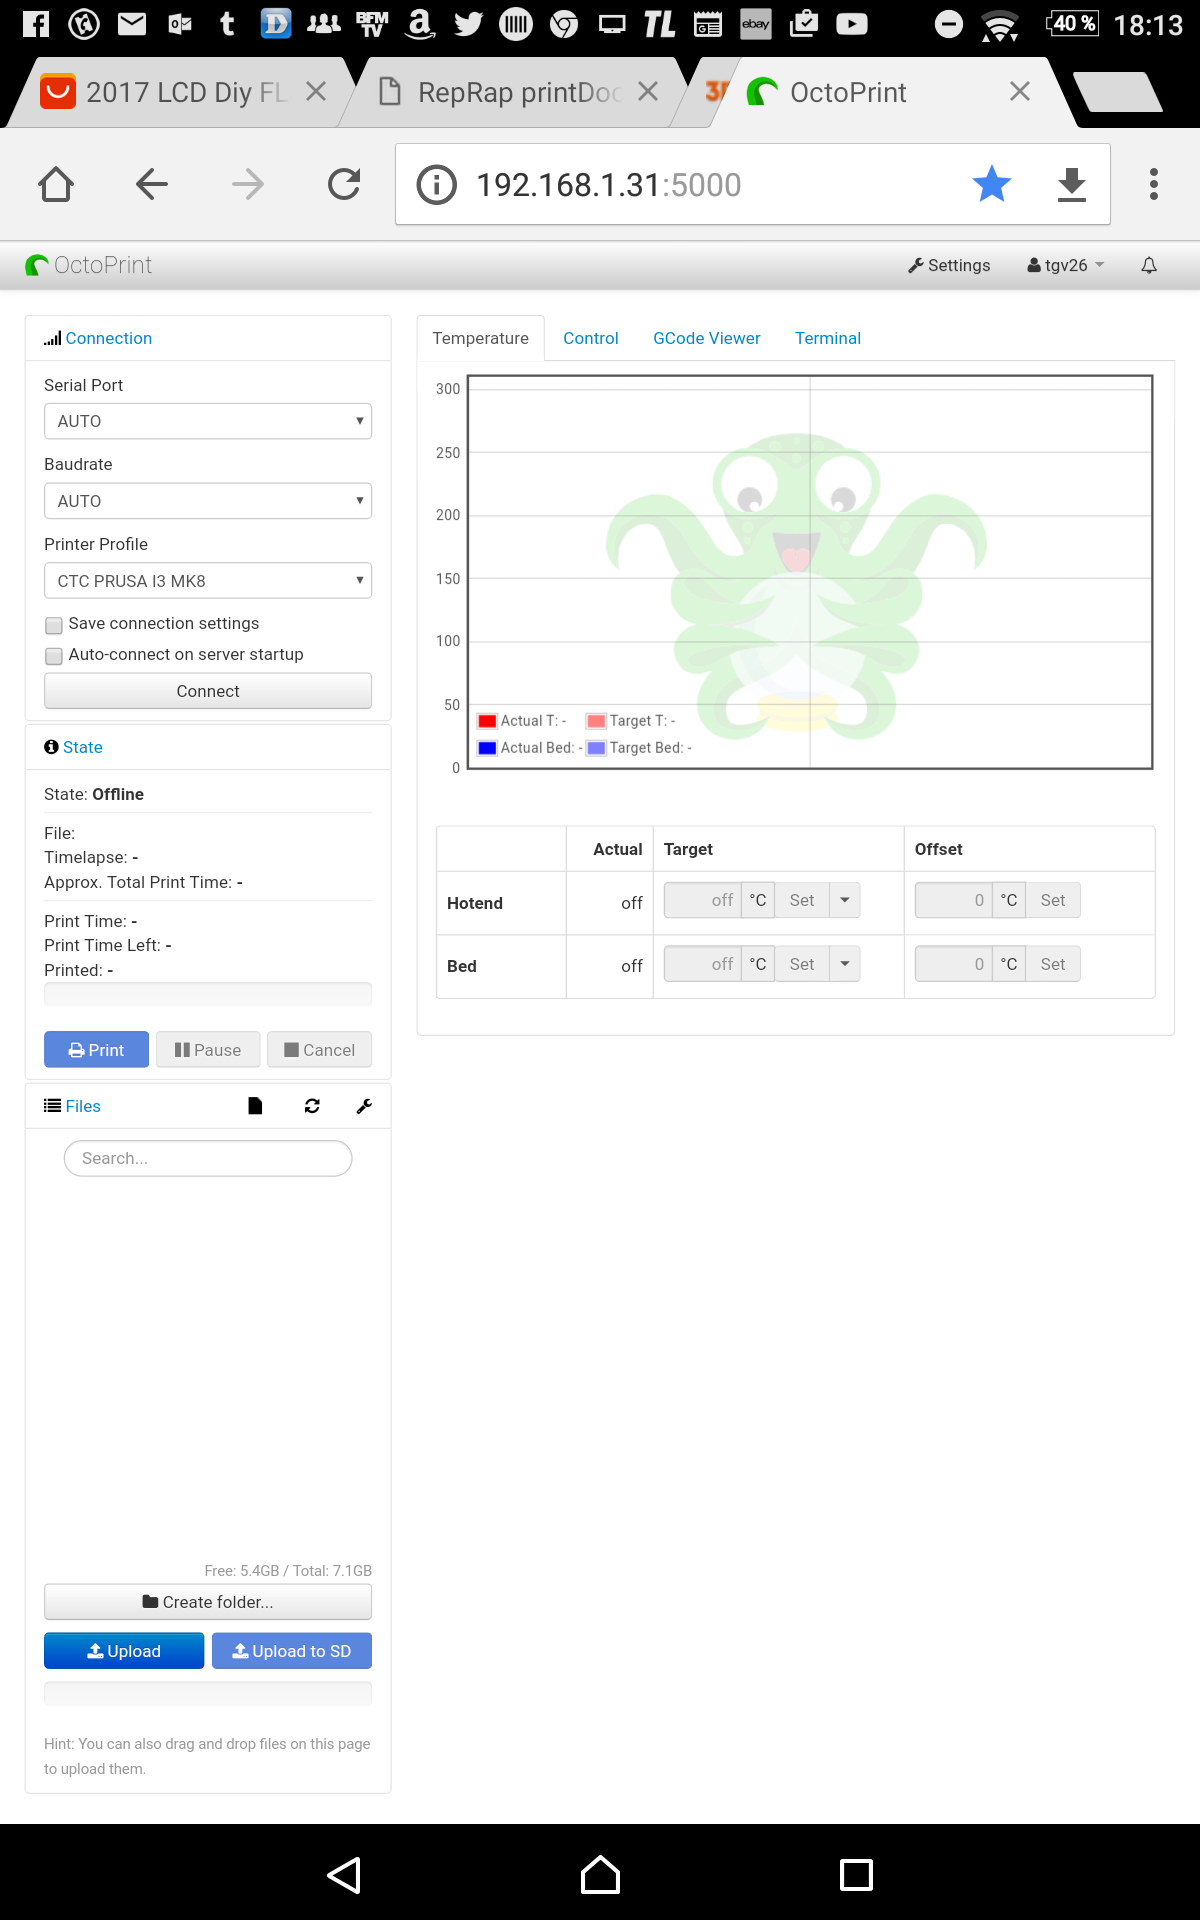Click Upload to SD button
The width and height of the screenshot is (1200, 1920).
(x=292, y=1651)
